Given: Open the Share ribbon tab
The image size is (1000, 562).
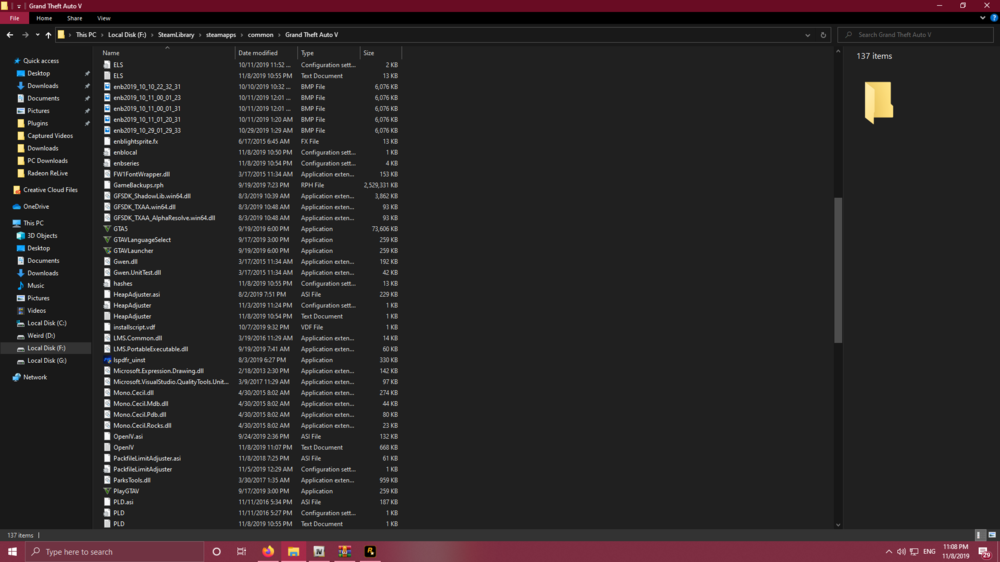Looking at the screenshot, I should coord(75,18).
